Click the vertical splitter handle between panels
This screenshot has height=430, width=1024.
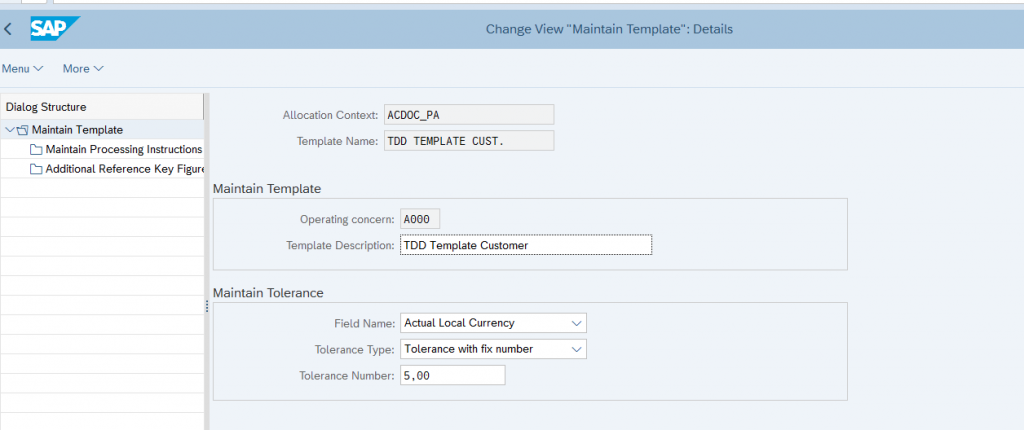click(206, 306)
